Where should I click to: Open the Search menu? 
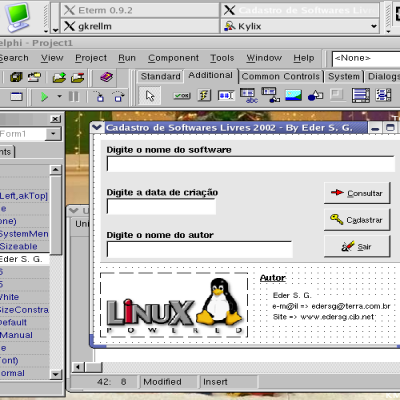14,58
